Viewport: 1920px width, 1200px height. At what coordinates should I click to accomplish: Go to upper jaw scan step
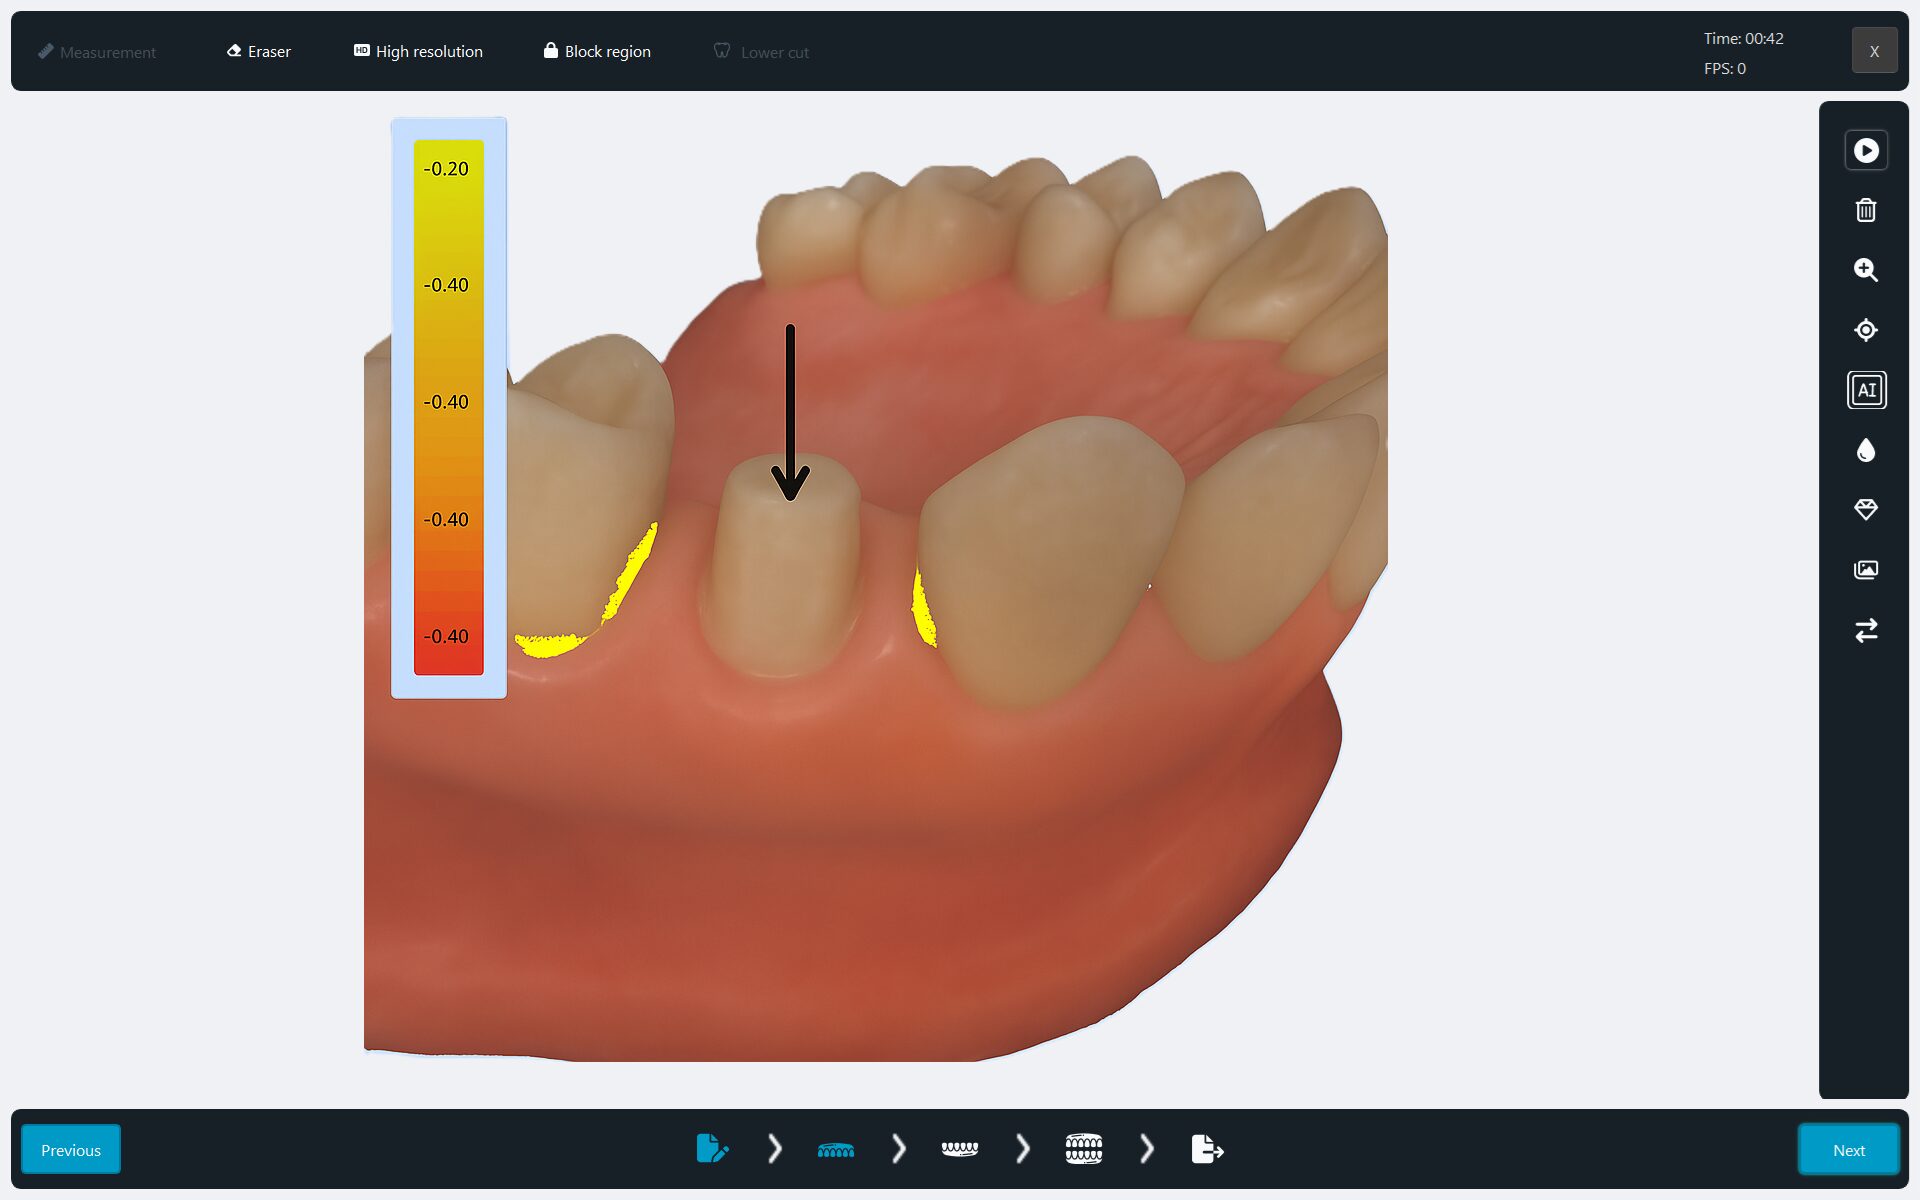(x=836, y=1149)
